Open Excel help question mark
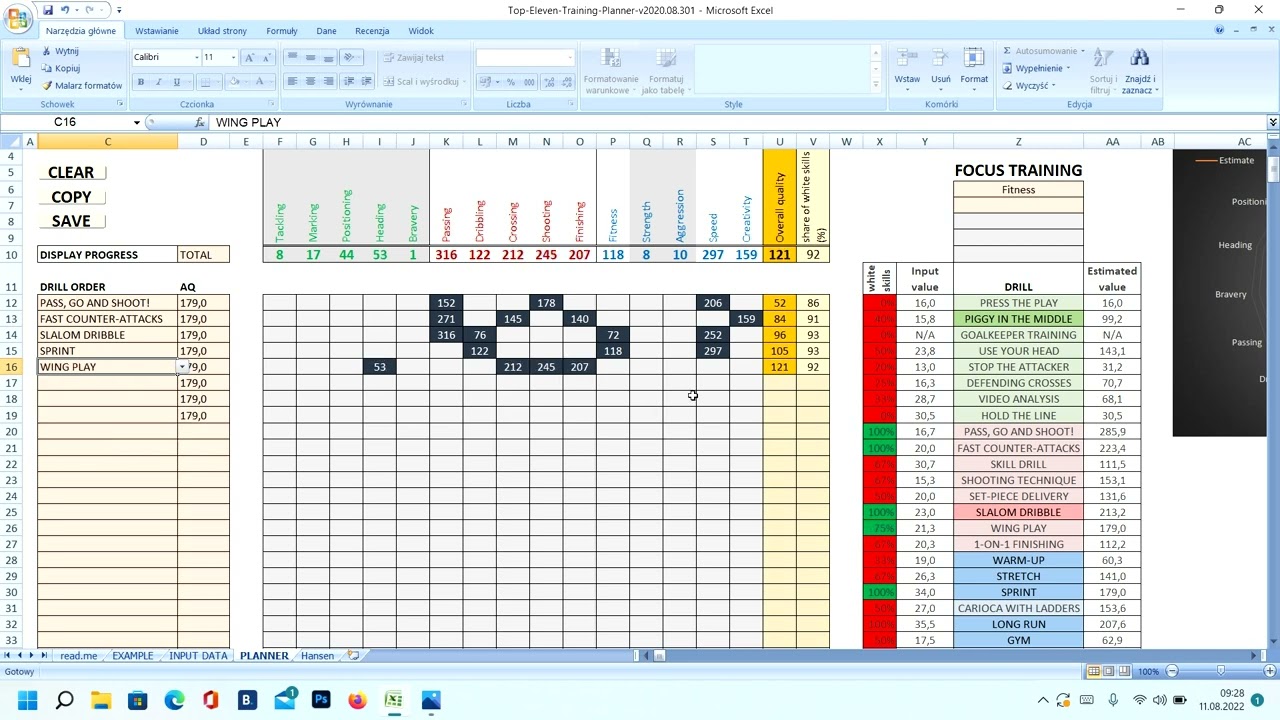Viewport: 1280px width, 720px height. tap(1220, 31)
